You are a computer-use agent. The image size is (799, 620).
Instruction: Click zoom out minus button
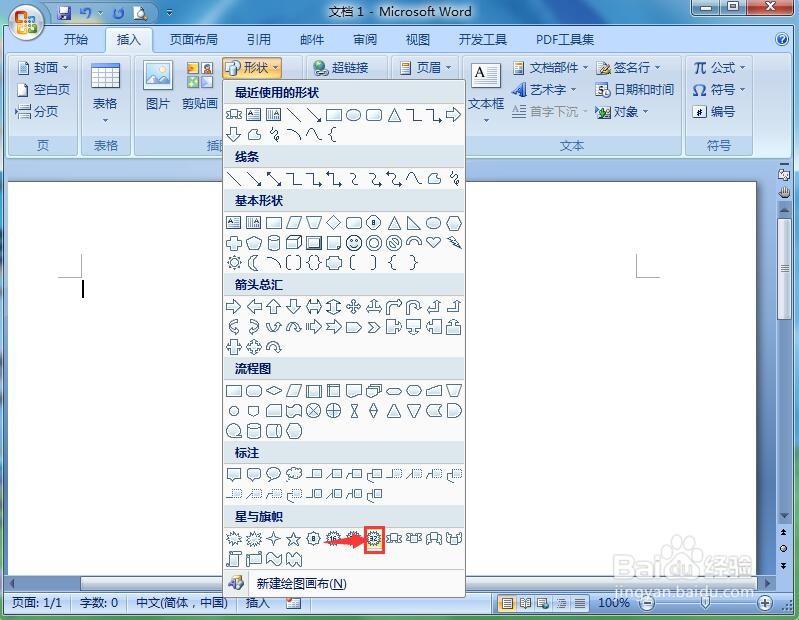647,603
